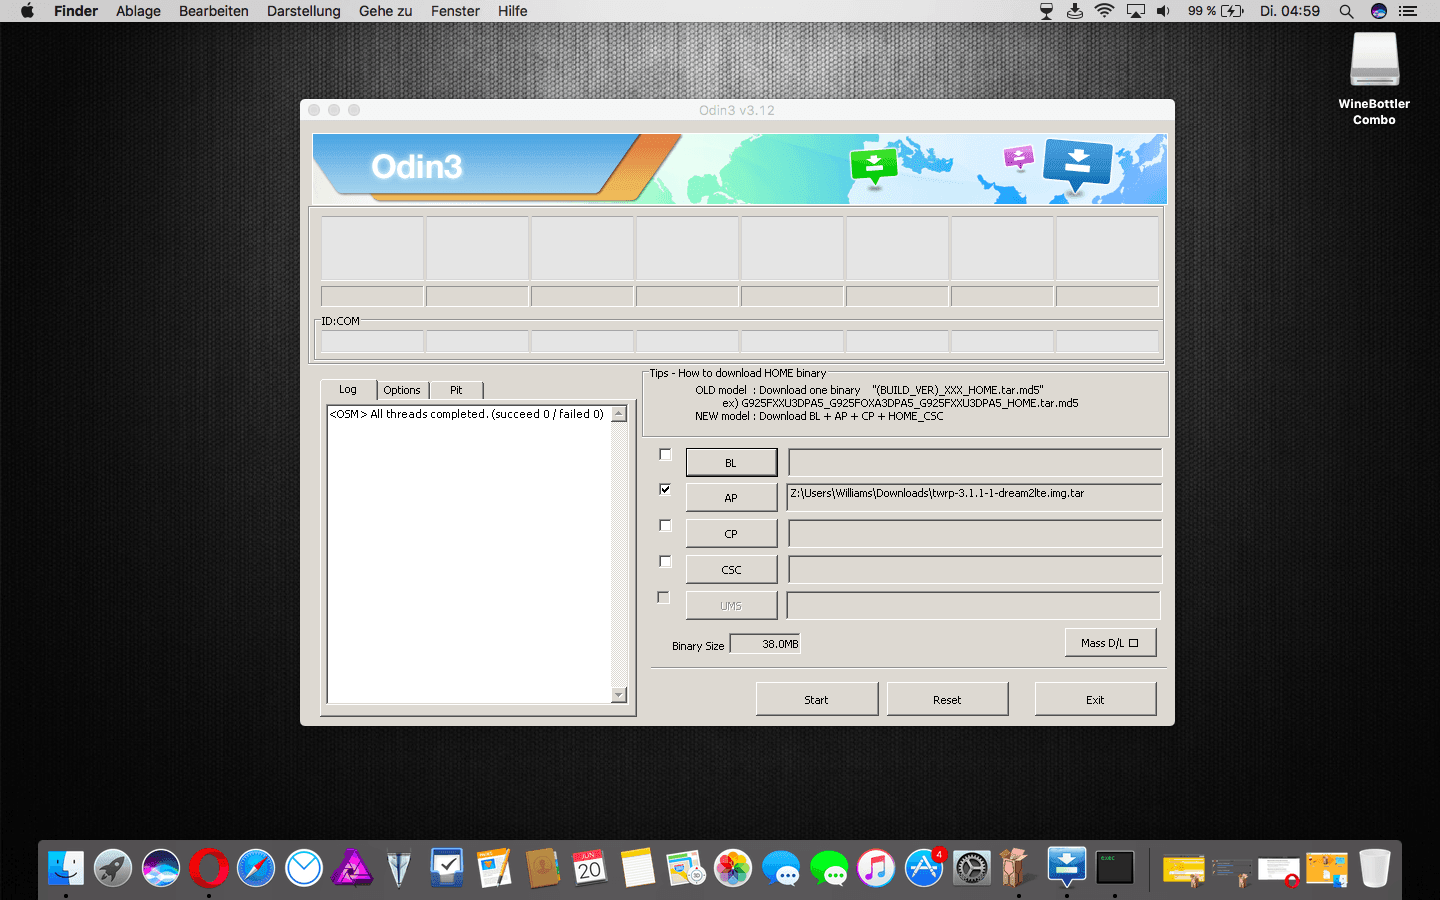Click log scrollbar down arrow
The image size is (1440, 900).
619,695
